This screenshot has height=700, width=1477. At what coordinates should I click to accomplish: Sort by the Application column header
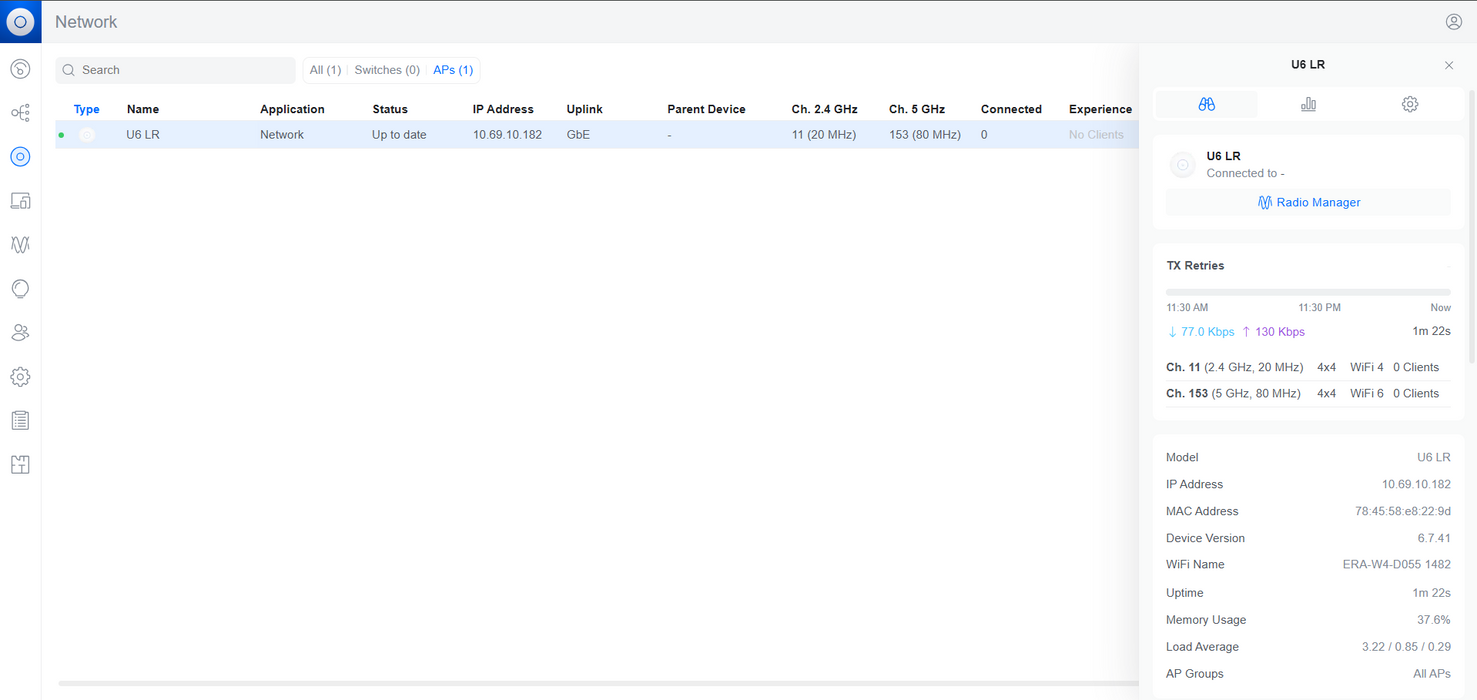click(x=292, y=109)
